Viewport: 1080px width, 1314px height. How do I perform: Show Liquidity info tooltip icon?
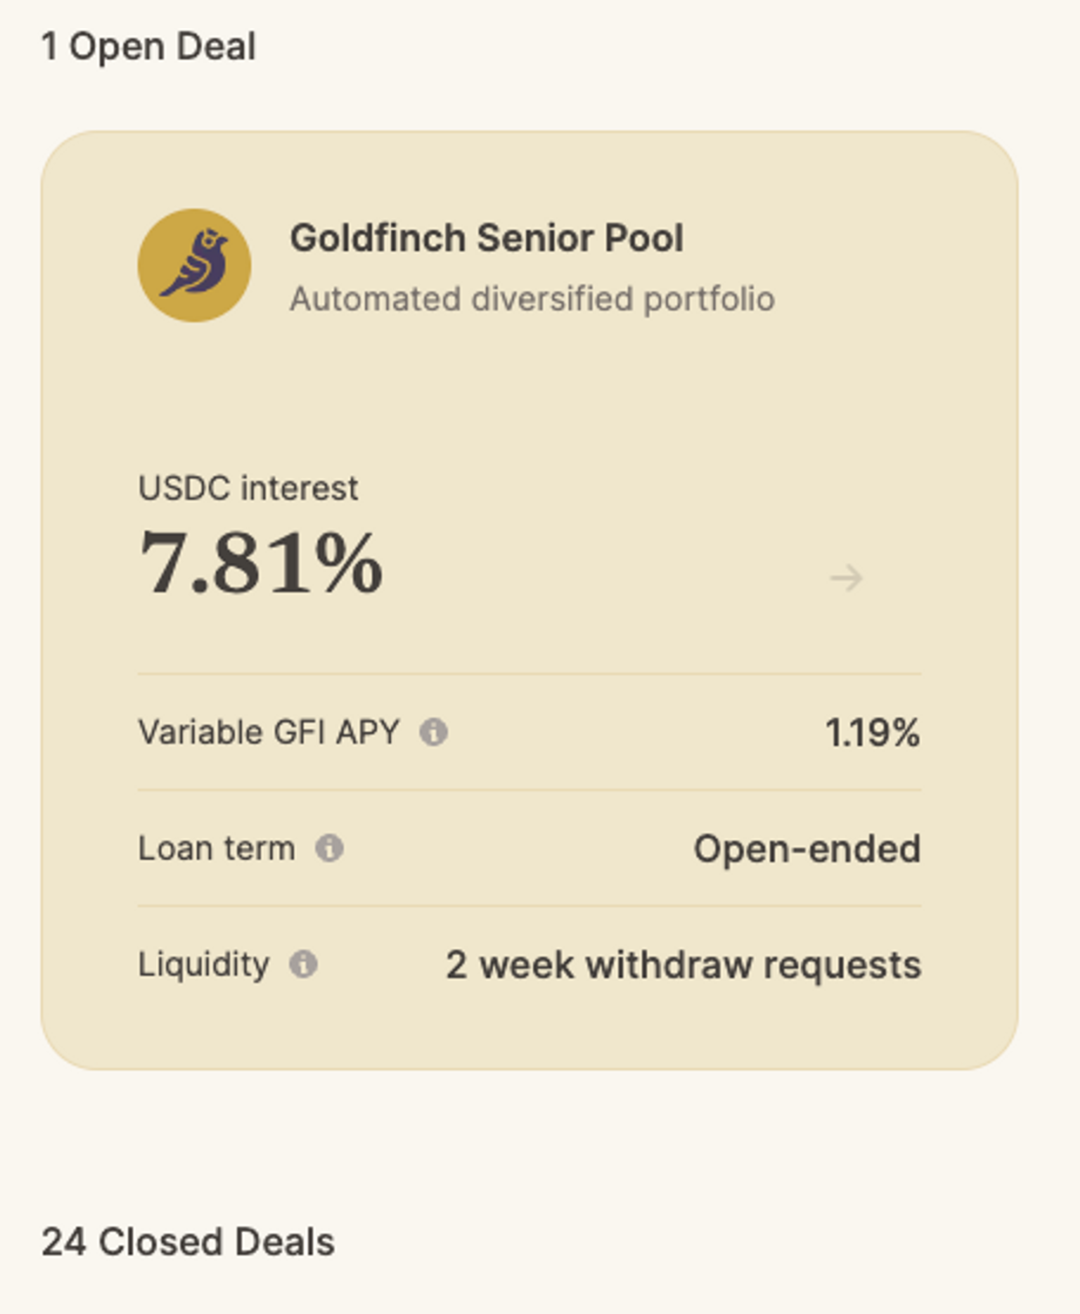303,964
